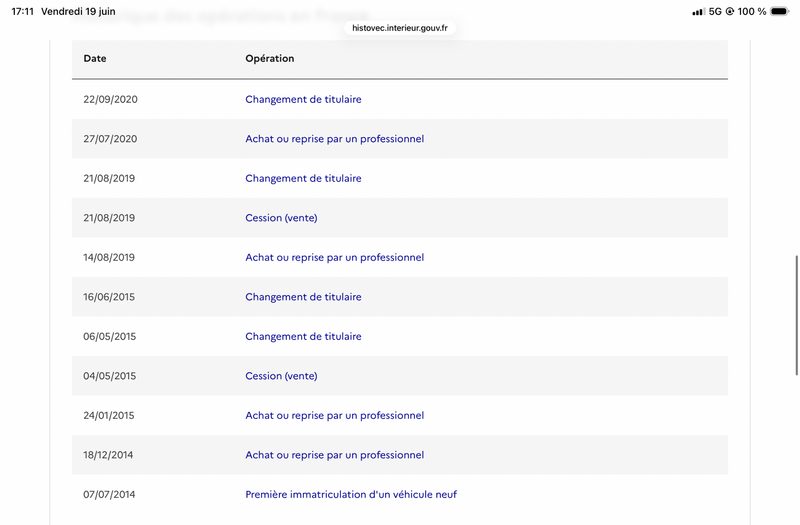This screenshot has height=525, width=800.
Task: Open the 14/08/2019 Achat ou reprise link
Action: [335, 258]
